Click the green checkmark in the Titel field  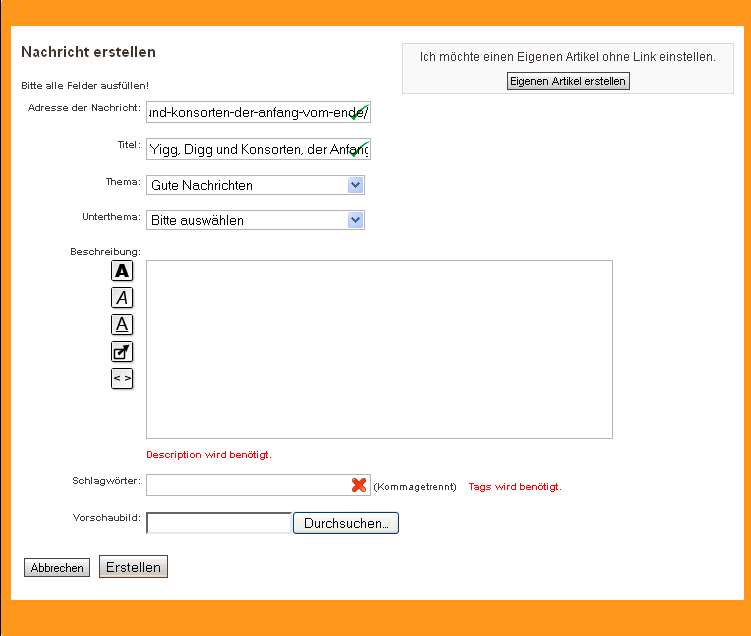tap(360, 149)
